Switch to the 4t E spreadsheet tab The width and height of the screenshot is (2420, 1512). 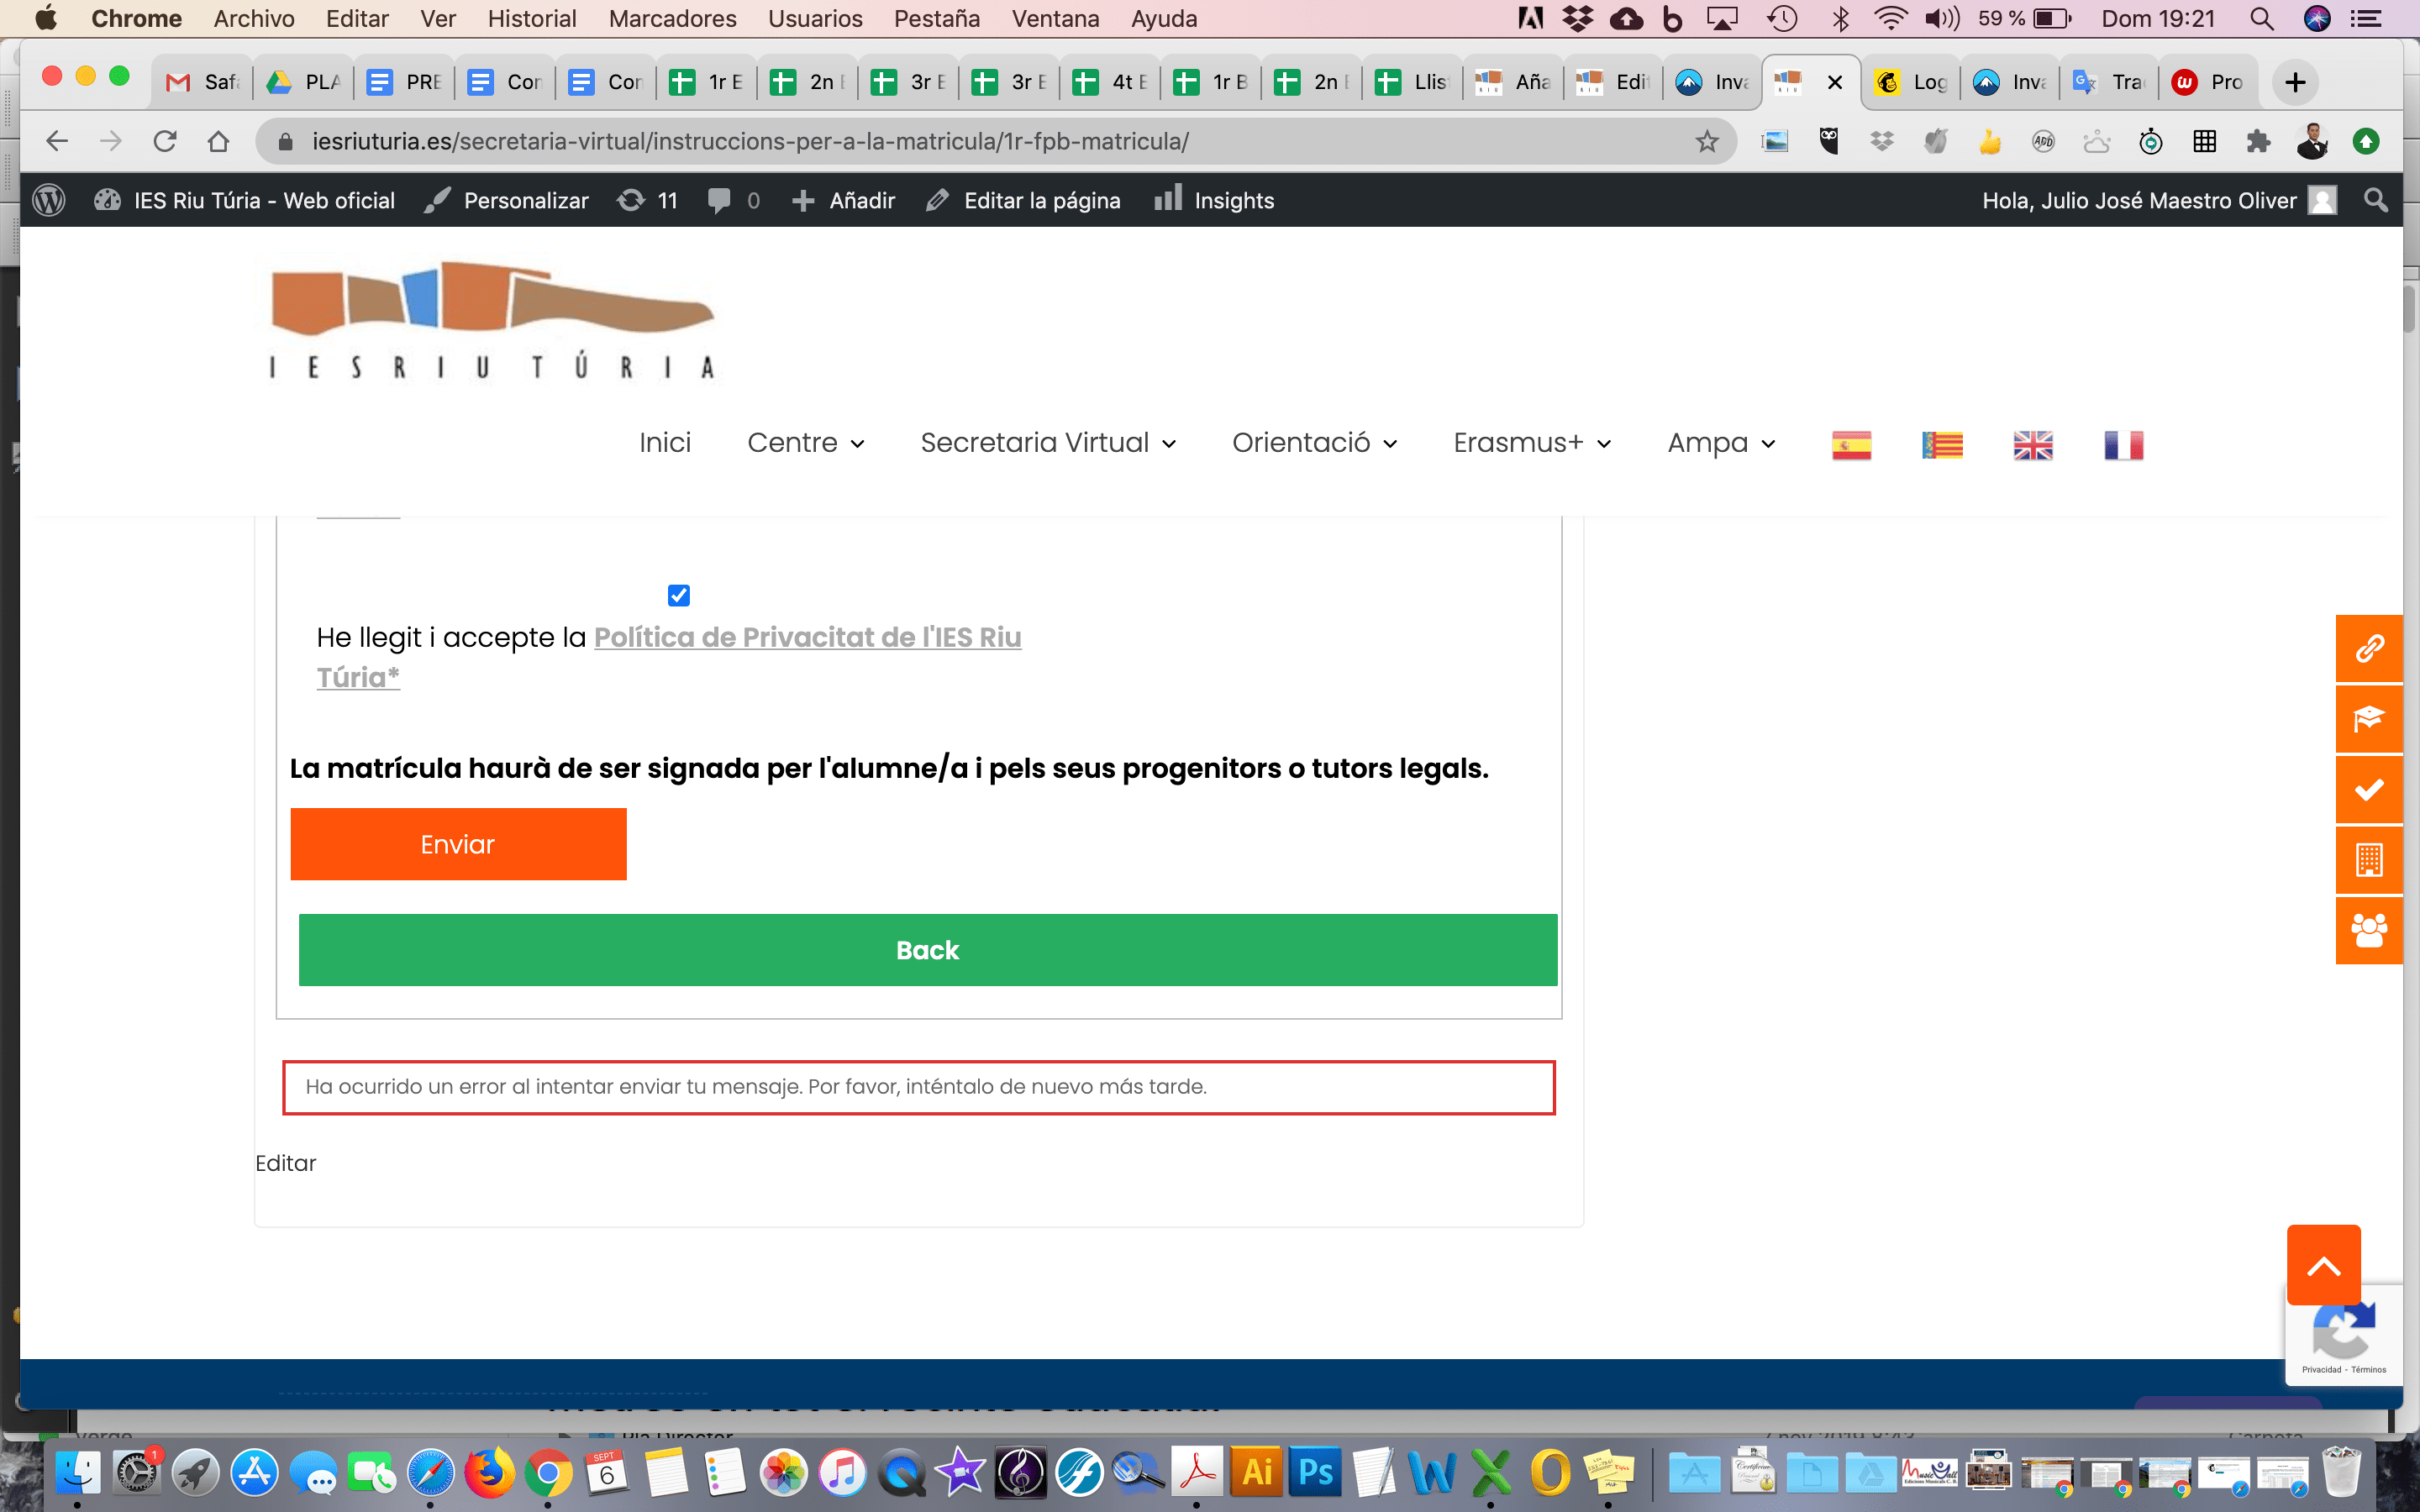click(x=1109, y=82)
